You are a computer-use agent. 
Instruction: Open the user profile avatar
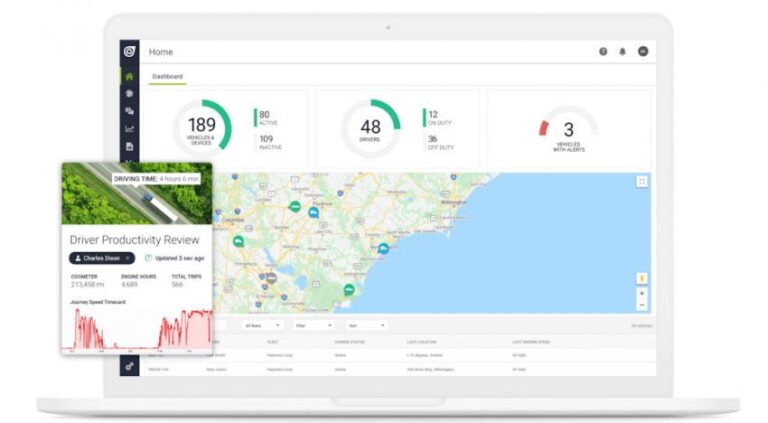643,51
